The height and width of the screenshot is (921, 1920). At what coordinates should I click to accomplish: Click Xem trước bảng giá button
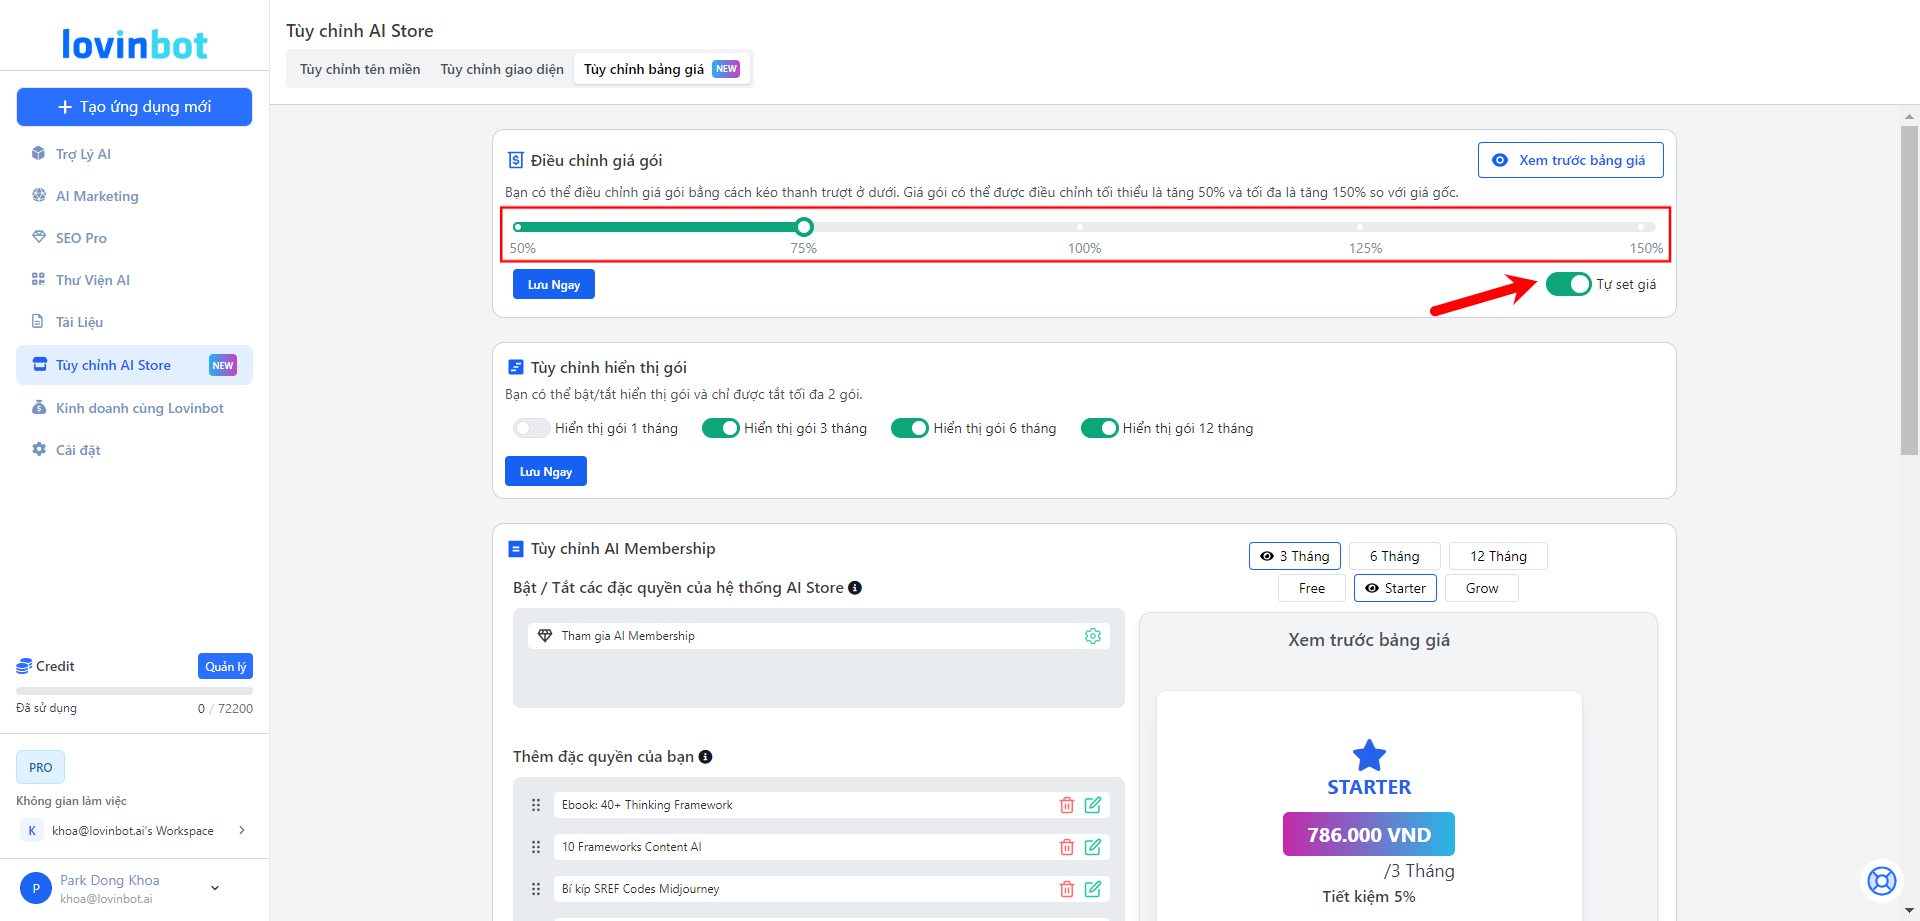(1570, 160)
